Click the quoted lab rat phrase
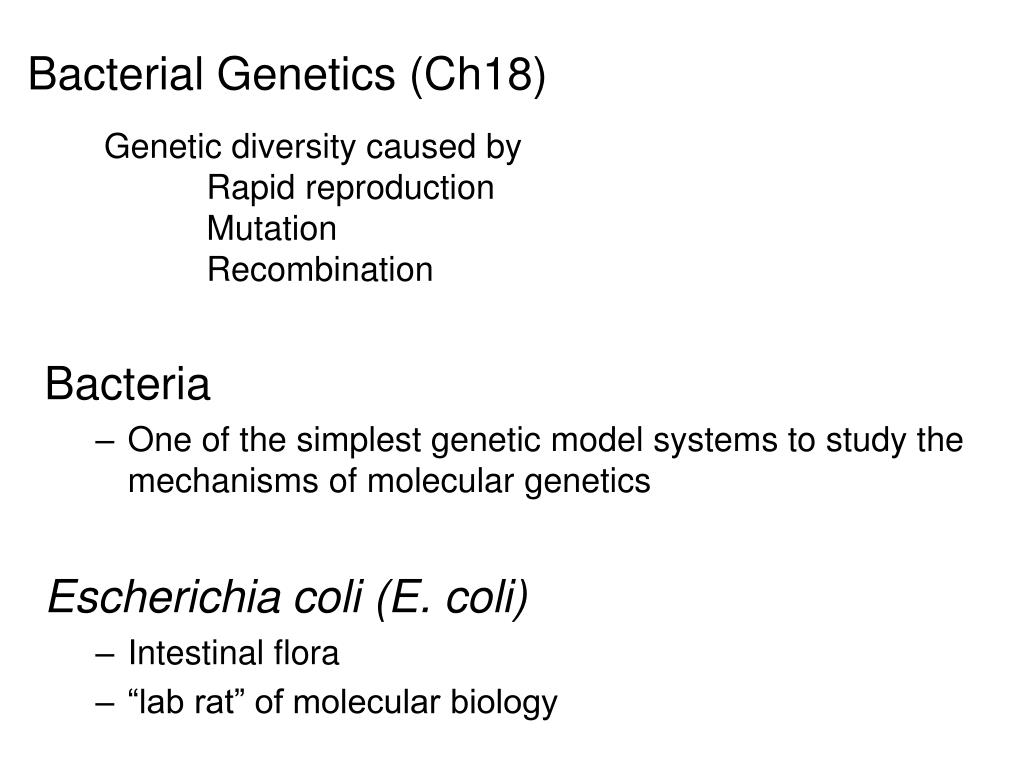 tap(186, 702)
